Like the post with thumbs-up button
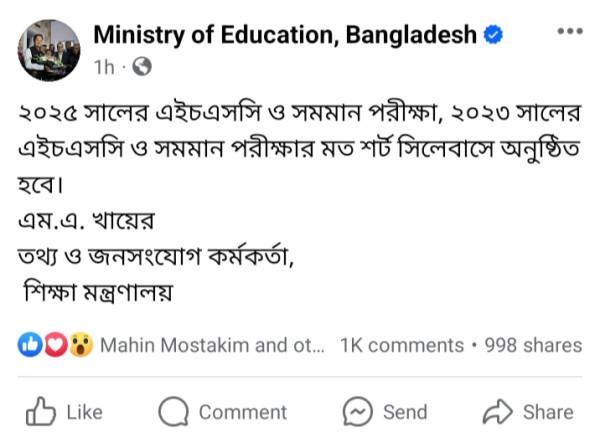Viewport: 600px width, 442px height. 64,411
